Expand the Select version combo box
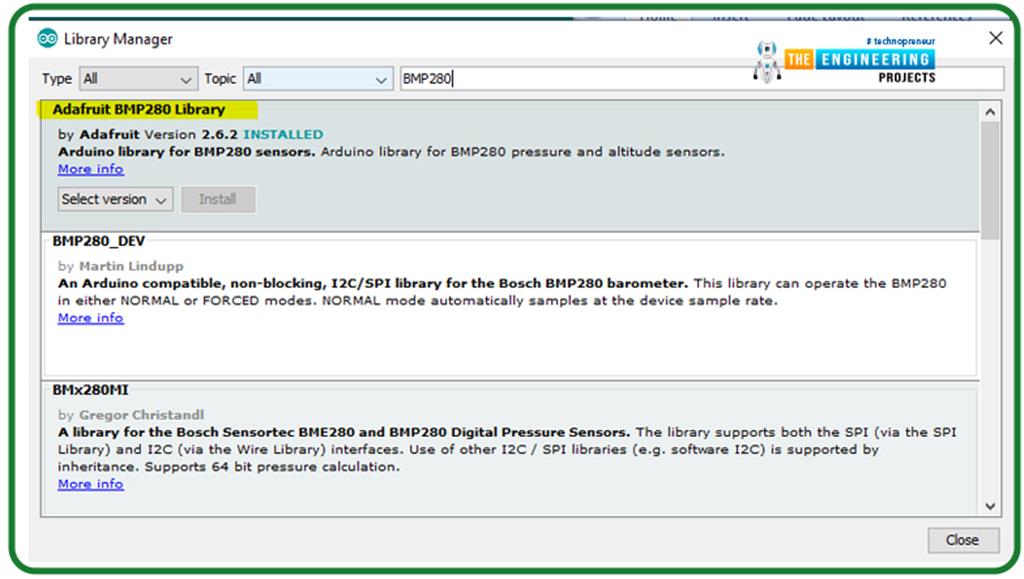This screenshot has height=579, width=1024. point(113,199)
